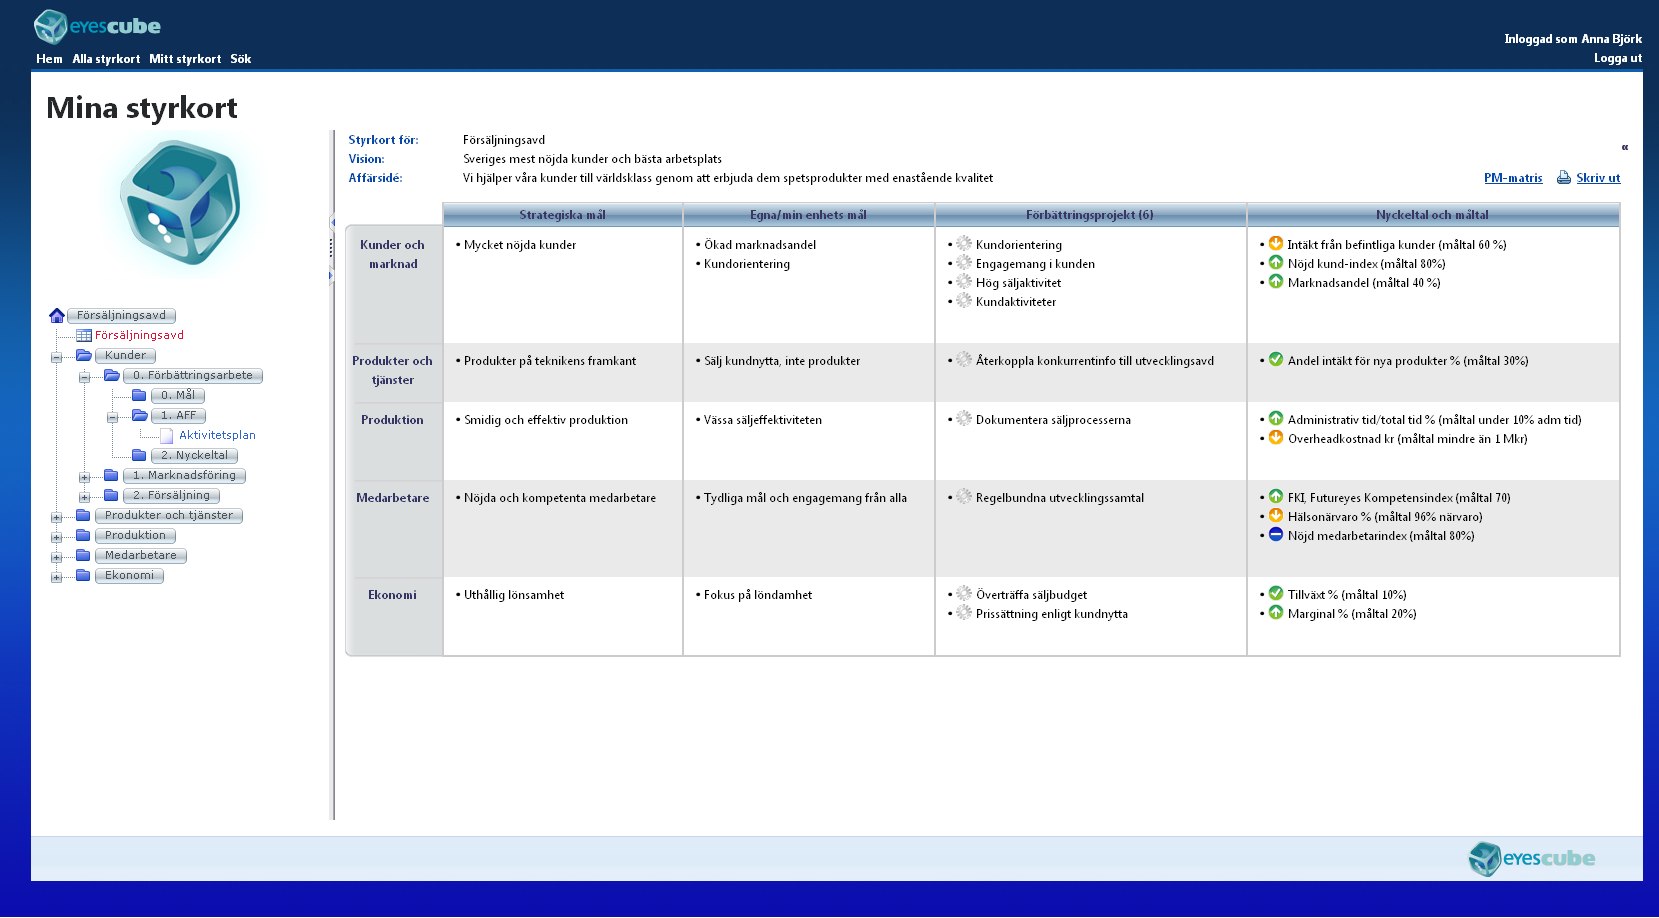Click the Förbättringsprojekt (6) column header
The height and width of the screenshot is (918, 1659).
coord(1090,215)
